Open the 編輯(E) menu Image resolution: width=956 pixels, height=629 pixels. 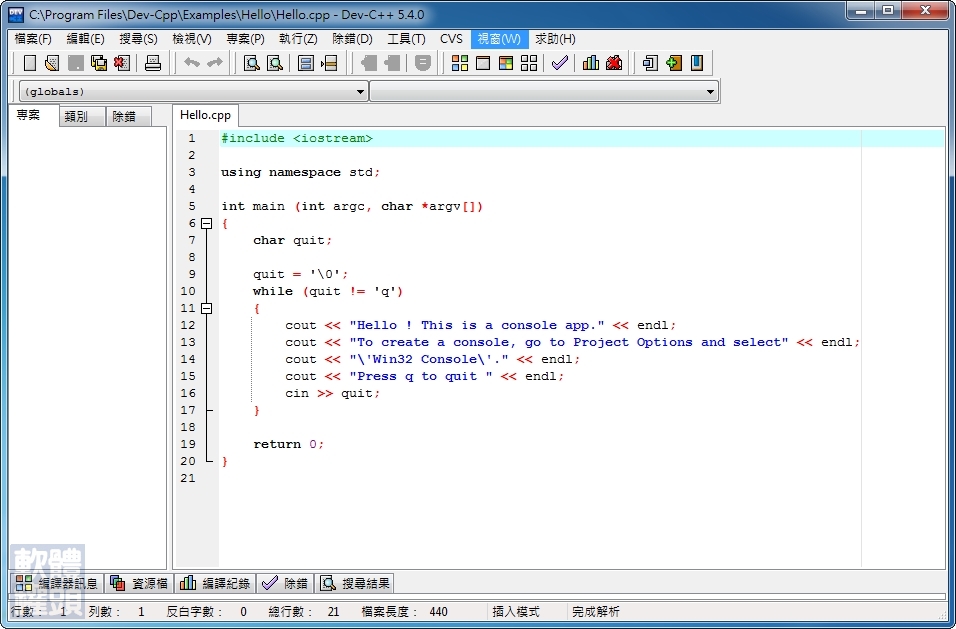(85, 39)
